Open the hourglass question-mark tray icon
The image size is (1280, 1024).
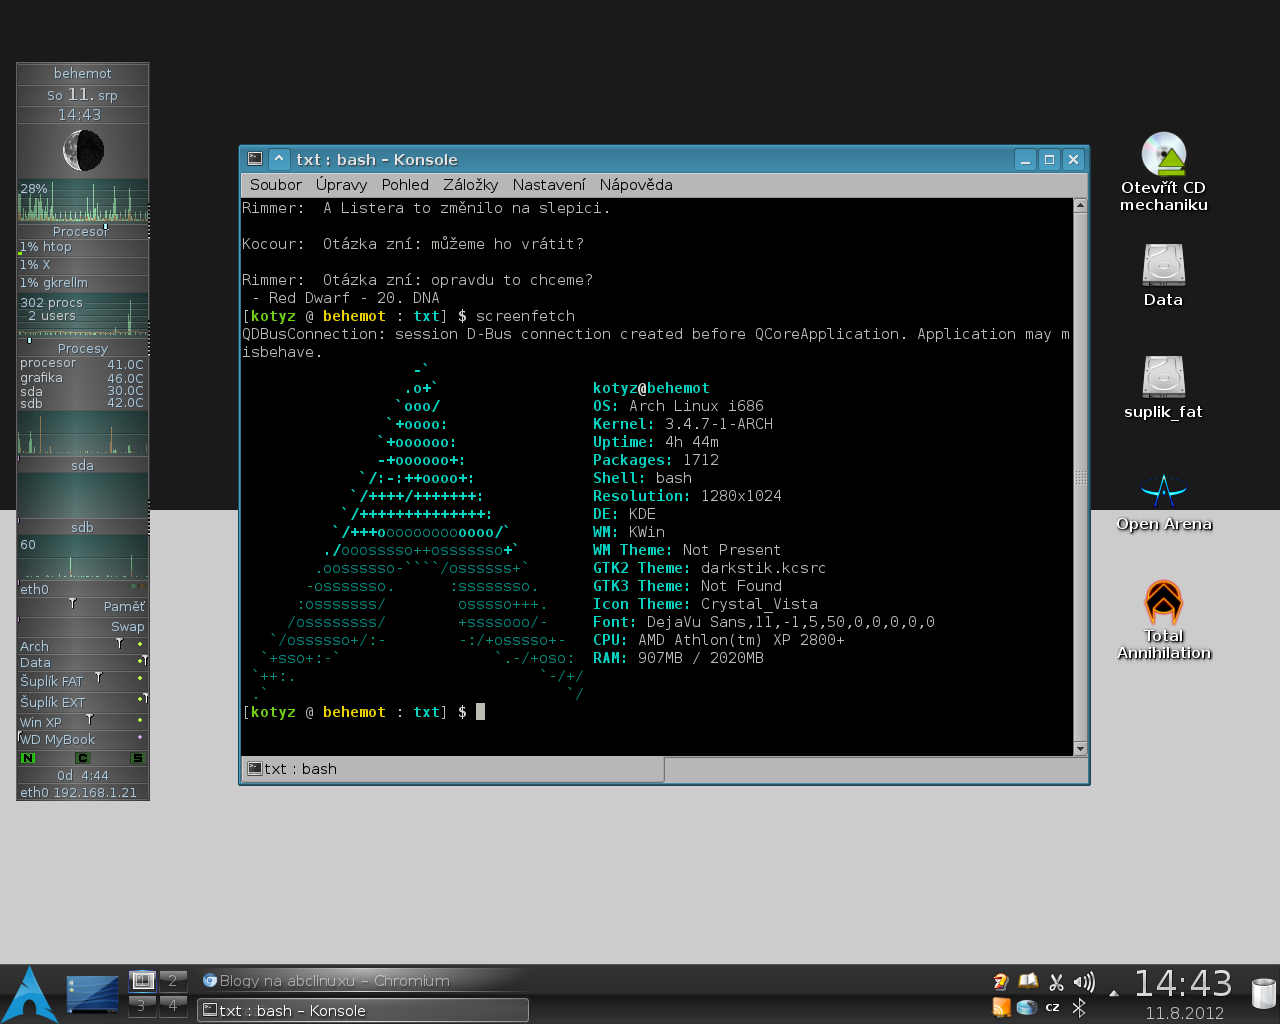(1001, 982)
